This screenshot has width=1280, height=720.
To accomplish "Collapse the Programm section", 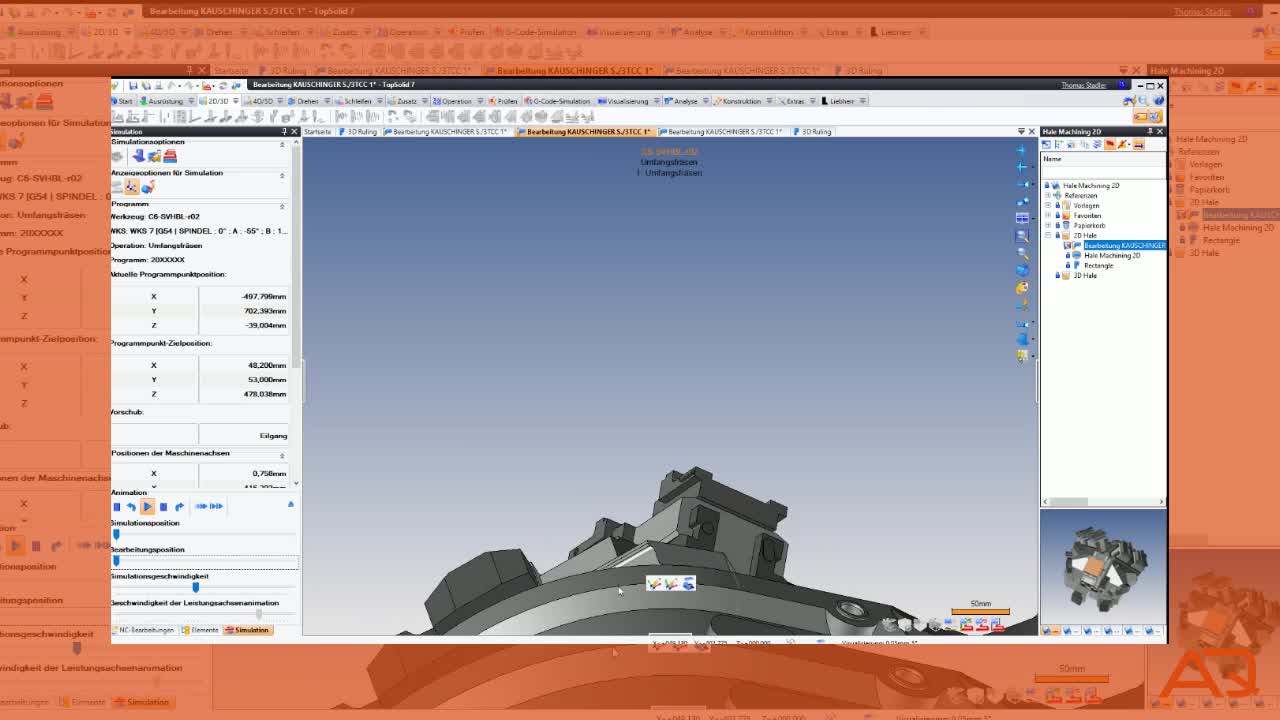I will click(x=282, y=206).
